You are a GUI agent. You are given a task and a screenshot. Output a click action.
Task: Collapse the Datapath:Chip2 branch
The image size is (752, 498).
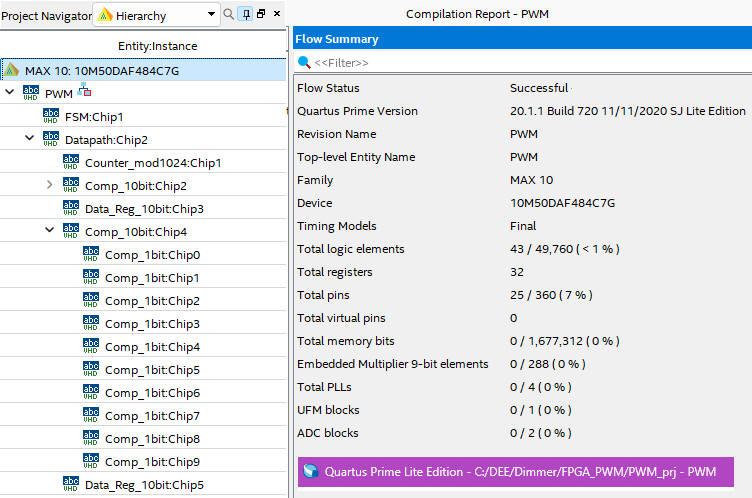coord(30,139)
